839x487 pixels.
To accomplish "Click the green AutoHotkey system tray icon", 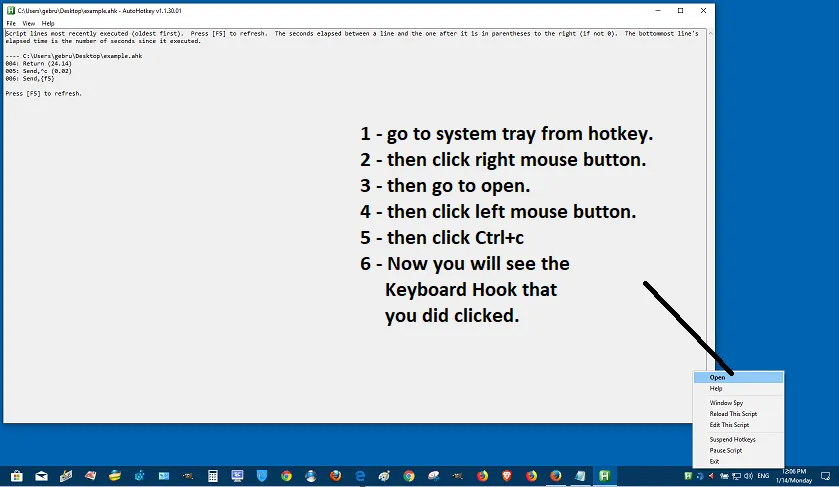I will 688,476.
